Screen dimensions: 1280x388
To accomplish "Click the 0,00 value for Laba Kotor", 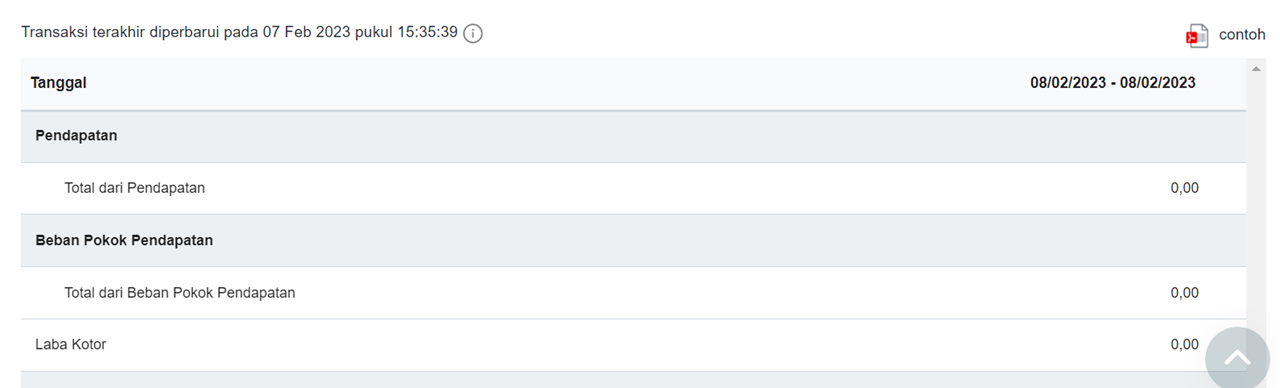I will (1184, 344).
